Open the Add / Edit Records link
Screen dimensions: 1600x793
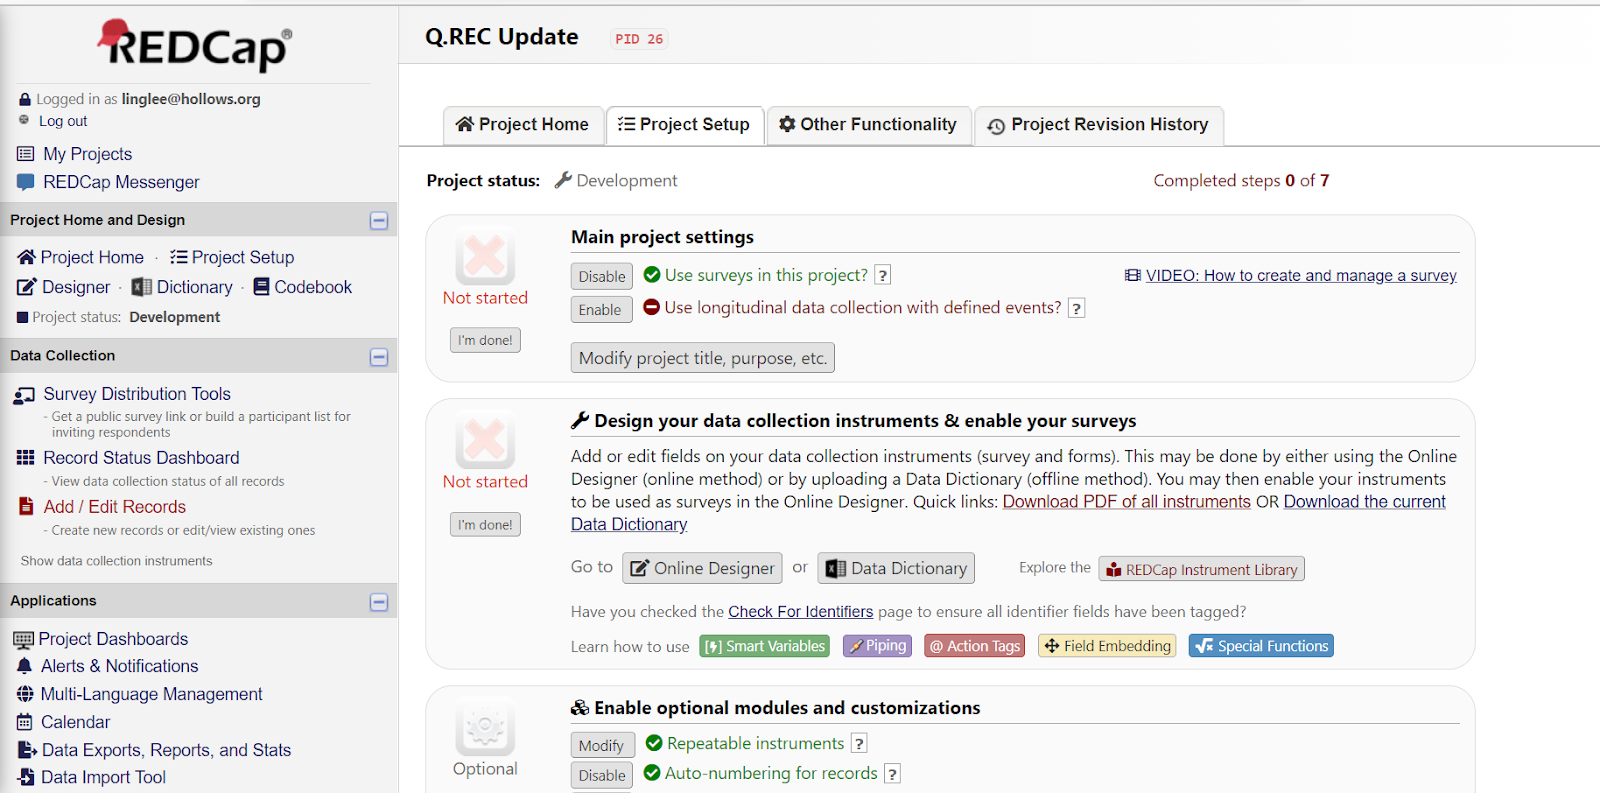coord(114,507)
